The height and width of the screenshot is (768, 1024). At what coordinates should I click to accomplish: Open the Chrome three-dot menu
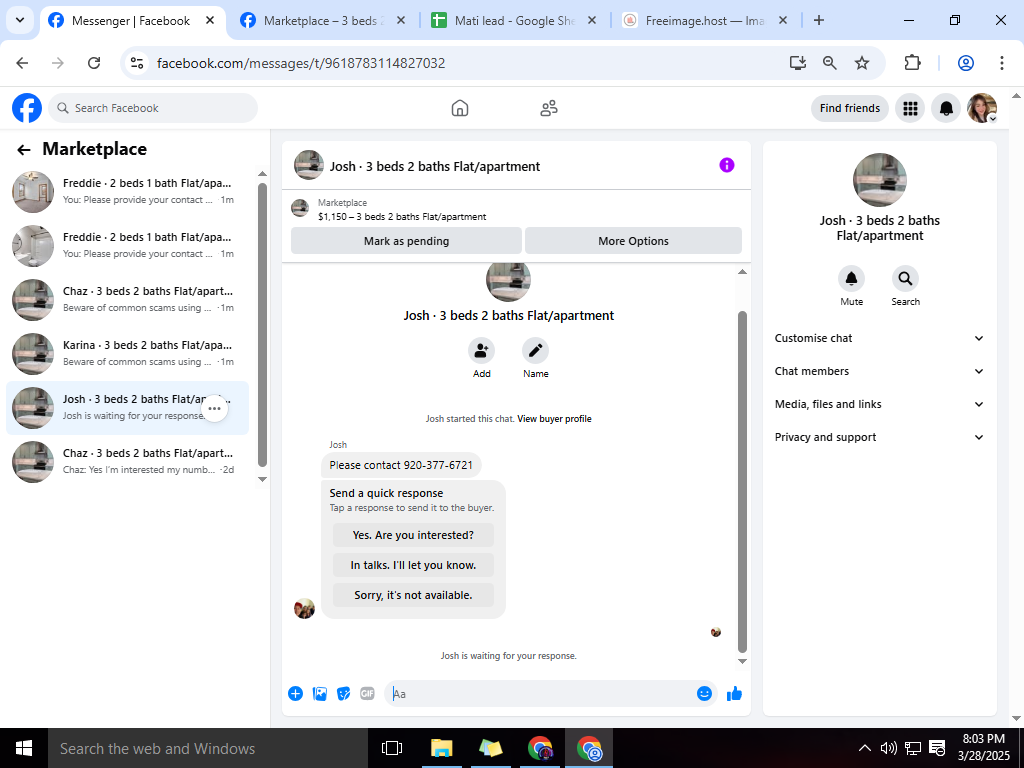coord(1002,63)
